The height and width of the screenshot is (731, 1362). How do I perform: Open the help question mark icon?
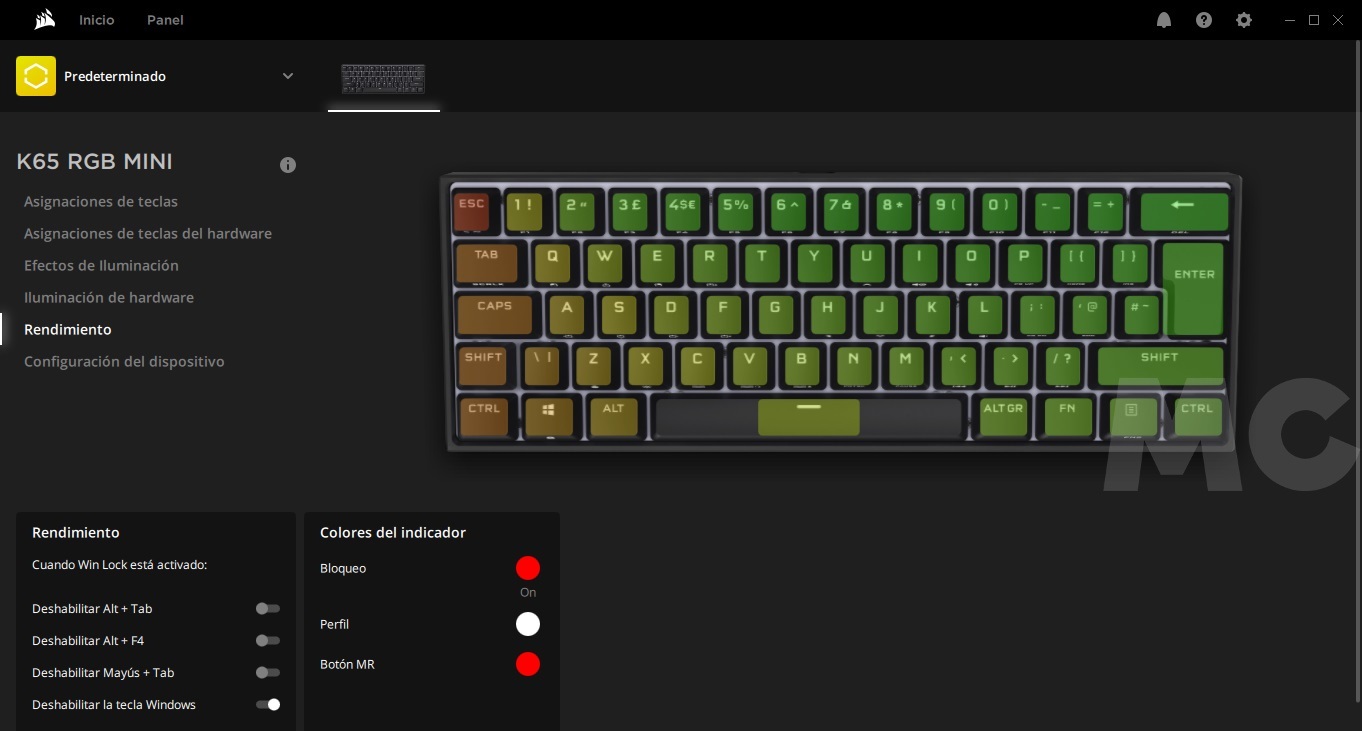click(x=1204, y=20)
